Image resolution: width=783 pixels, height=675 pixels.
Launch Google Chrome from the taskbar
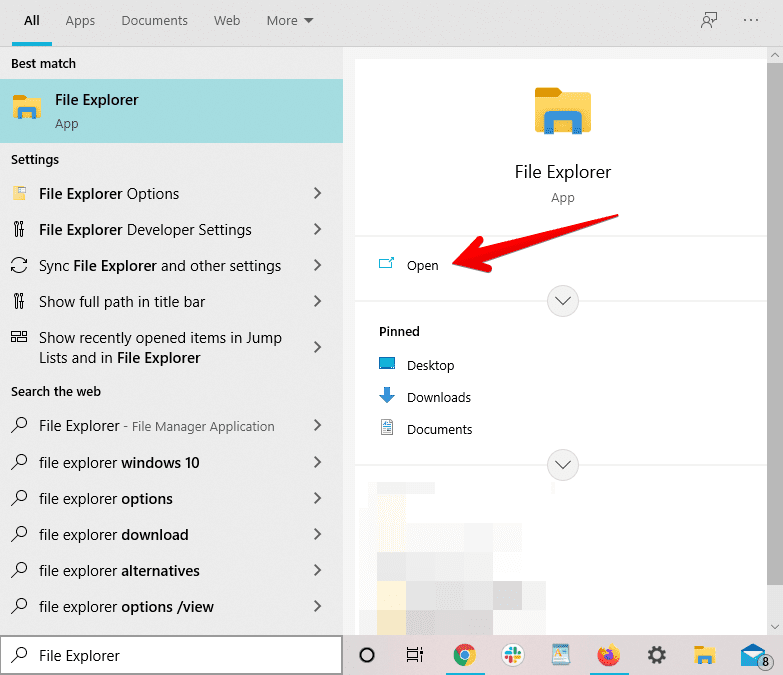(465, 655)
